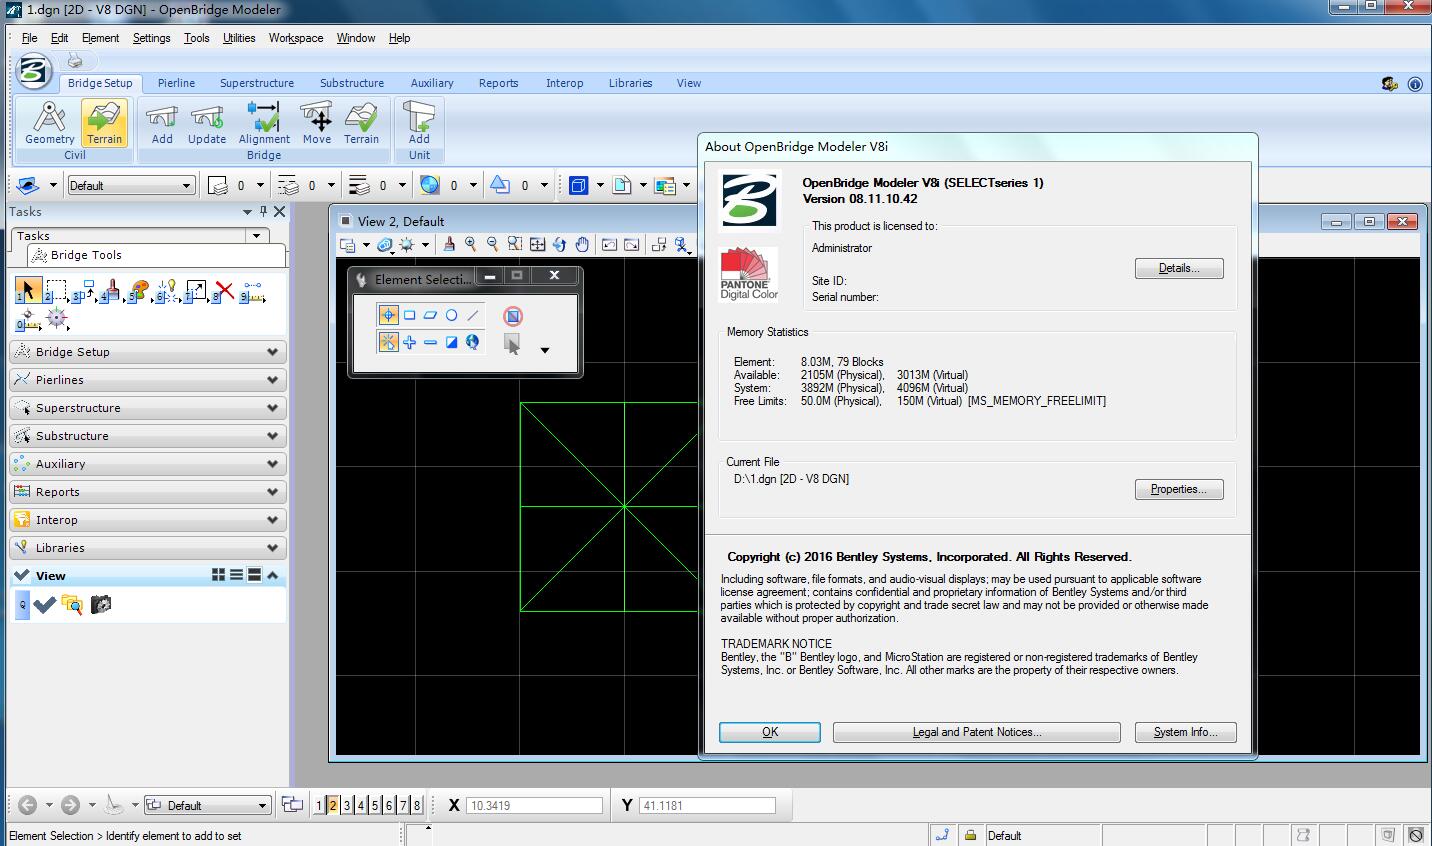Click View Previous in View 2 toolbar
This screenshot has width=1432, height=846.
(x=608, y=244)
